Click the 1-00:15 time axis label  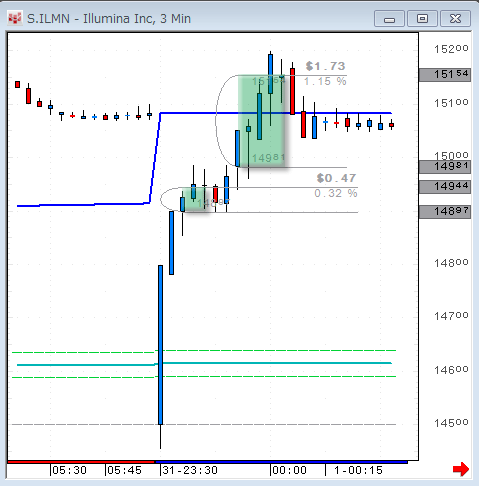[x=358, y=470]
